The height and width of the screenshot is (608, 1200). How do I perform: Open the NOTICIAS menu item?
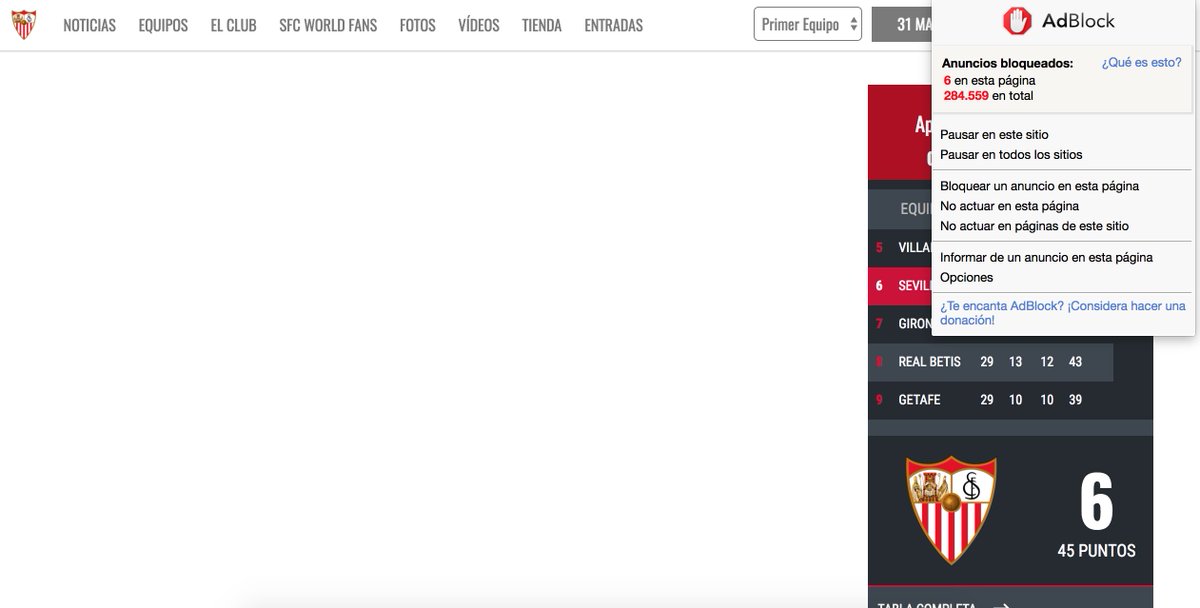89,25
